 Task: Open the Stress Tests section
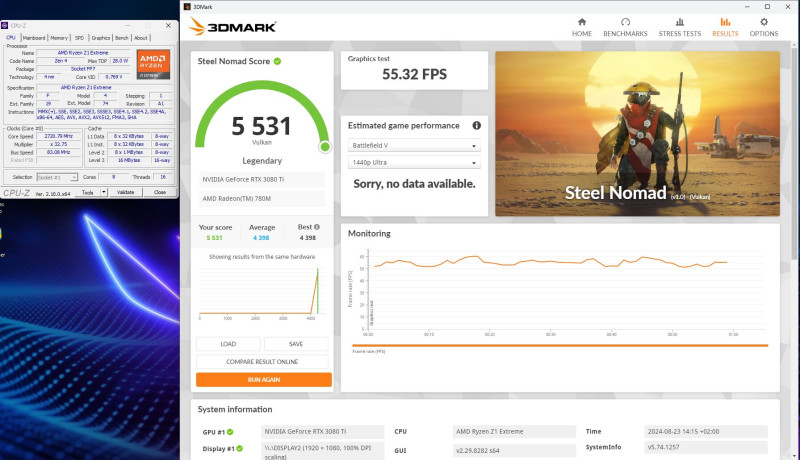coord(680,28)
